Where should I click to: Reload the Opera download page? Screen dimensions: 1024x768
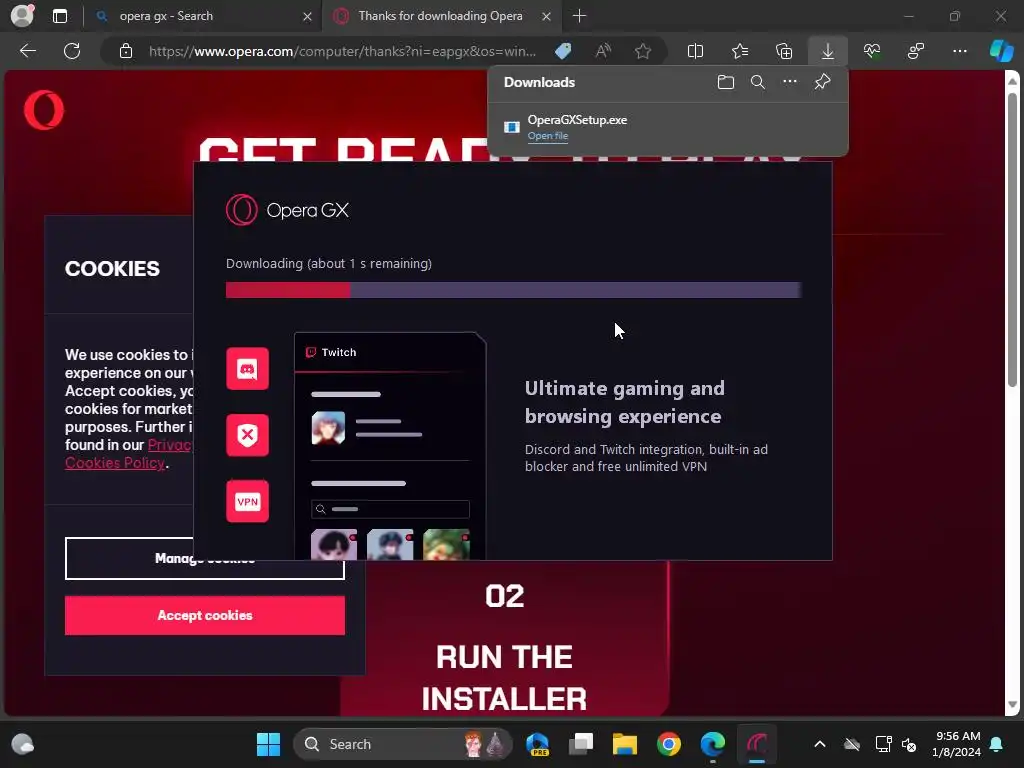[x=72, y=51]
